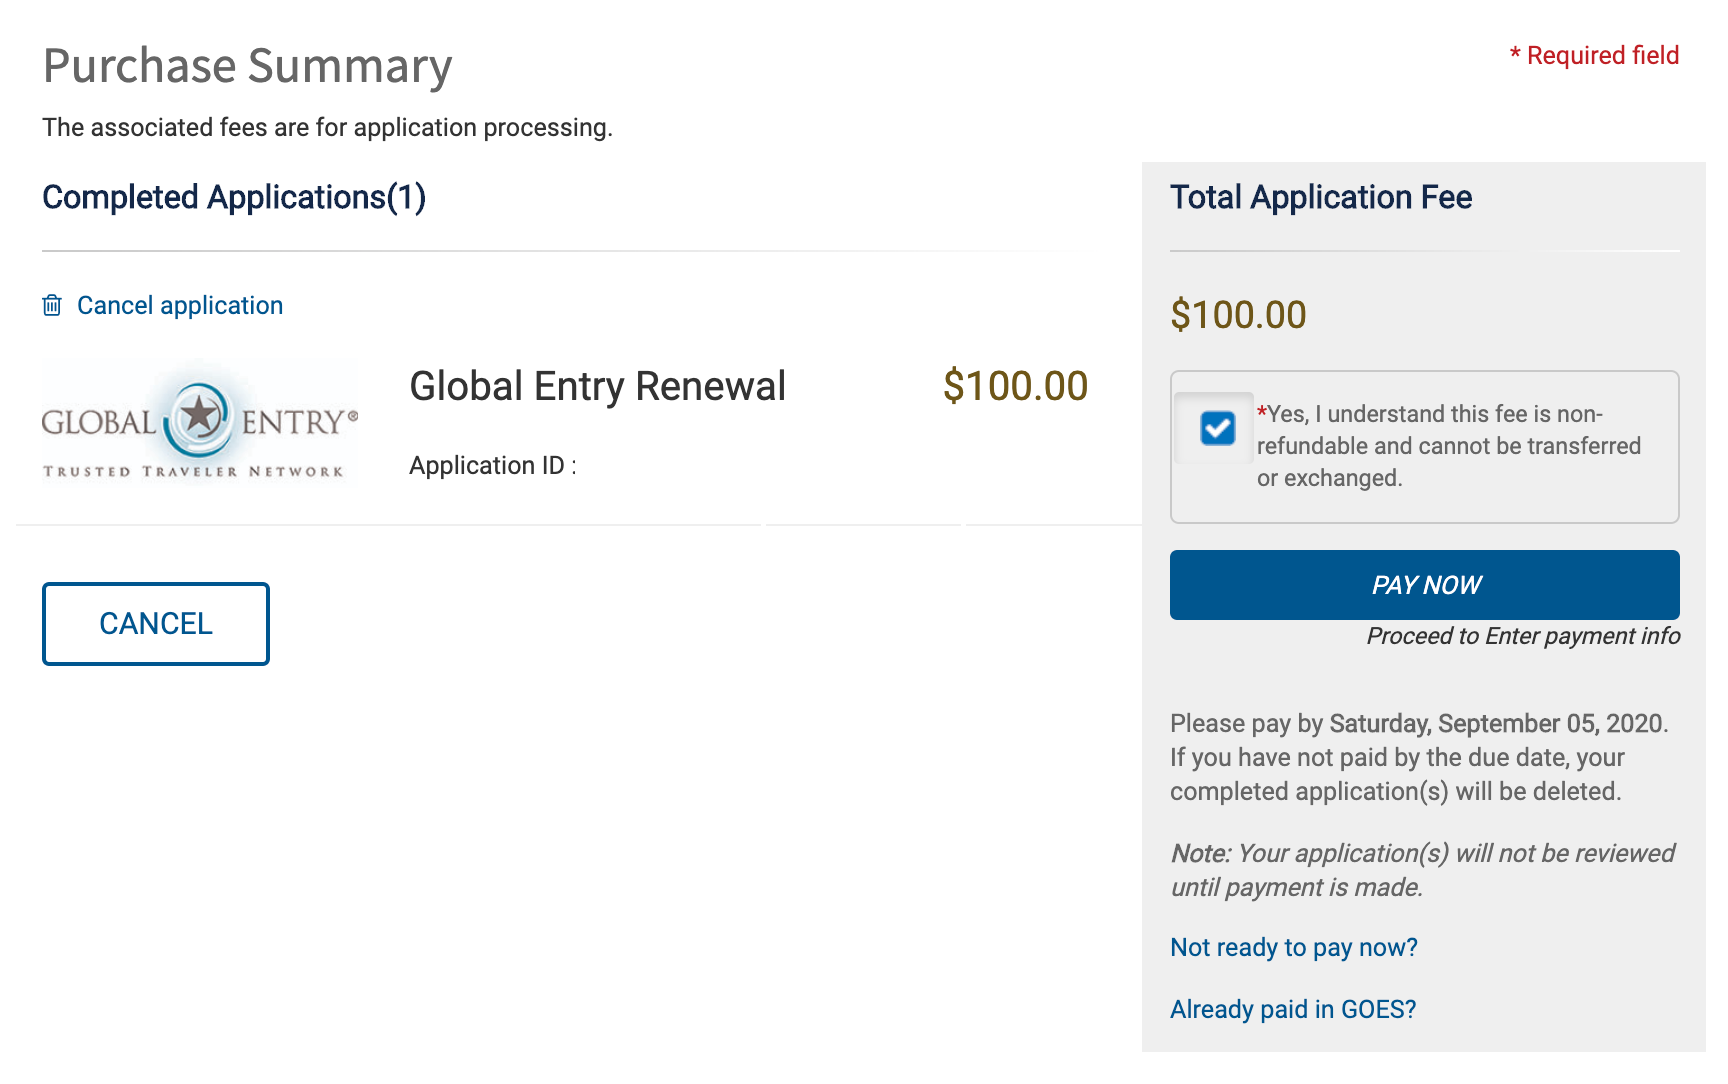Click the $100.00 total under Total Application Fee

1238,315
